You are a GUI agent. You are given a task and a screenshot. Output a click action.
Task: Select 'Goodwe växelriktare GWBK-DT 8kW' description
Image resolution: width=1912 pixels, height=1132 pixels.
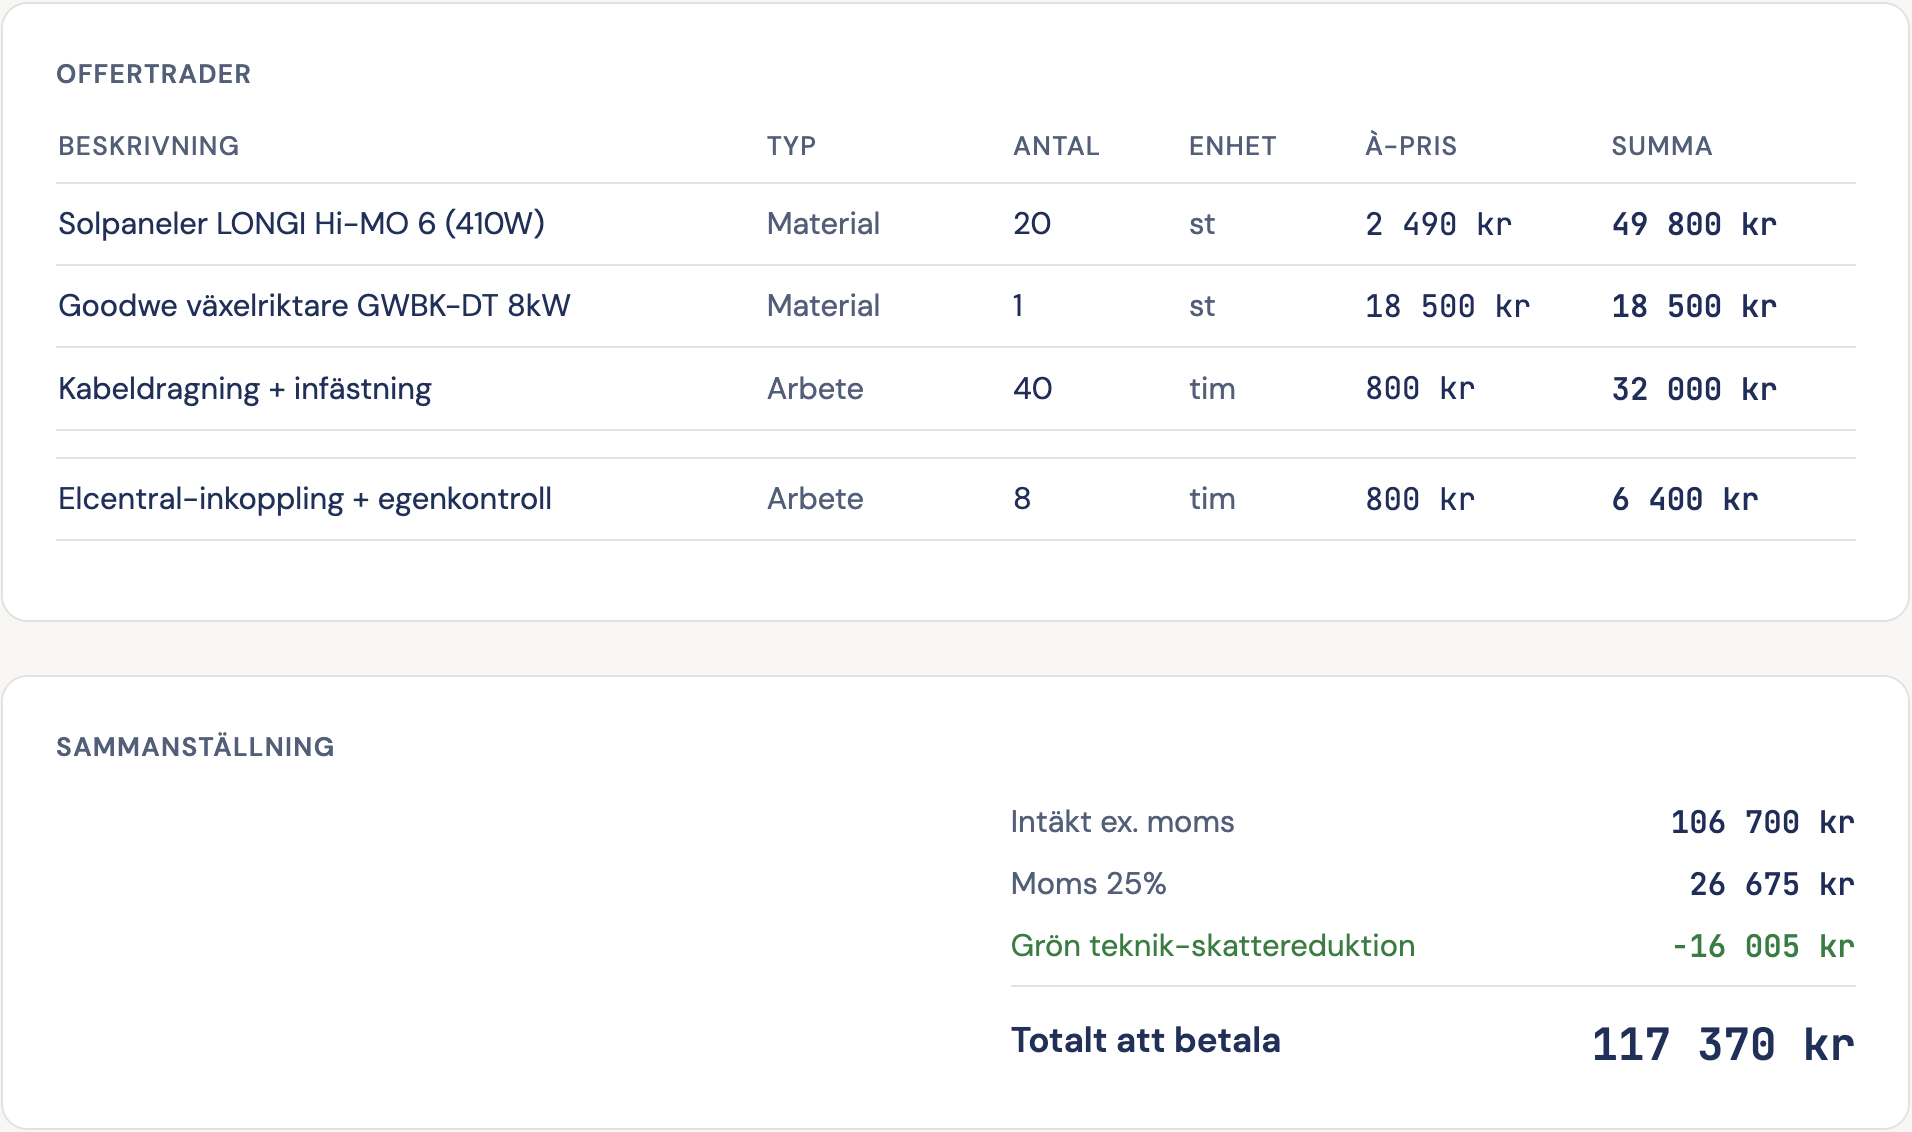pyautogui.click(x=314, y=305)
